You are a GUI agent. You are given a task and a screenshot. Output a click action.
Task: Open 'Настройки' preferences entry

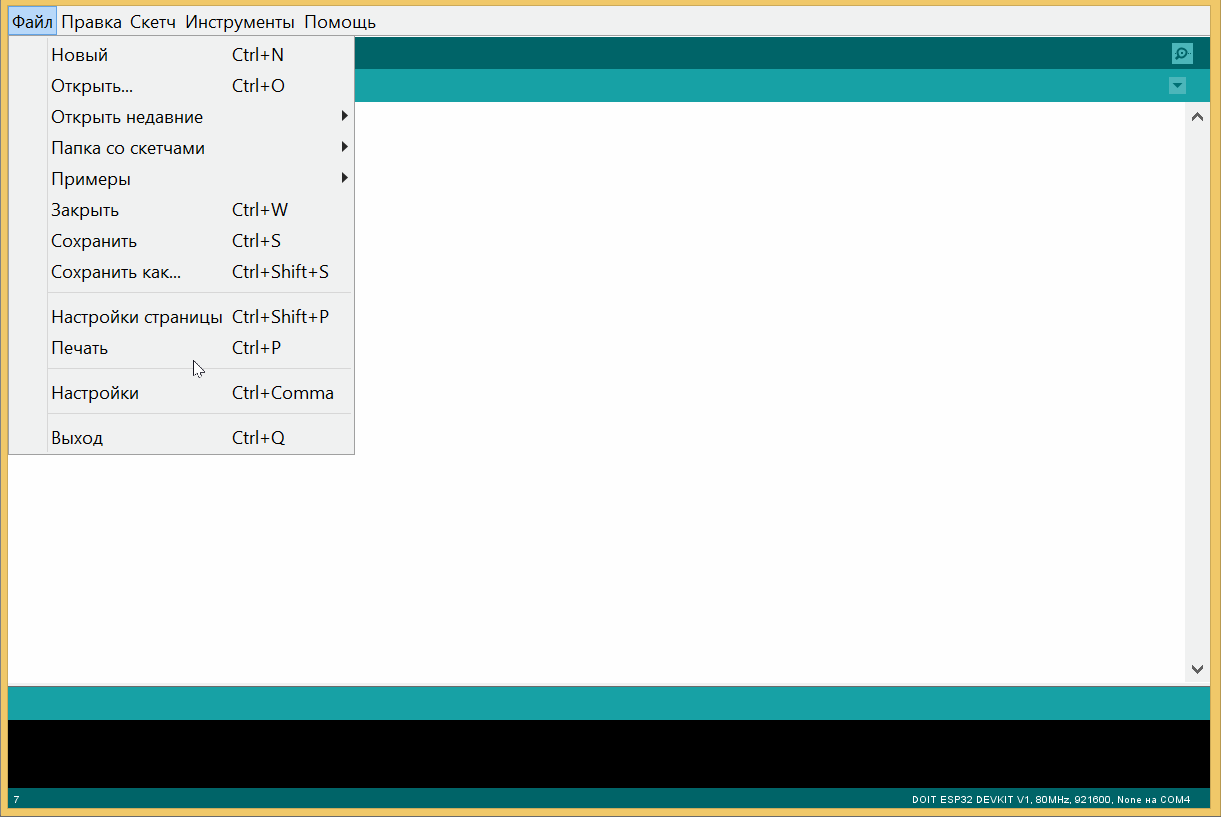pos(95,393)
